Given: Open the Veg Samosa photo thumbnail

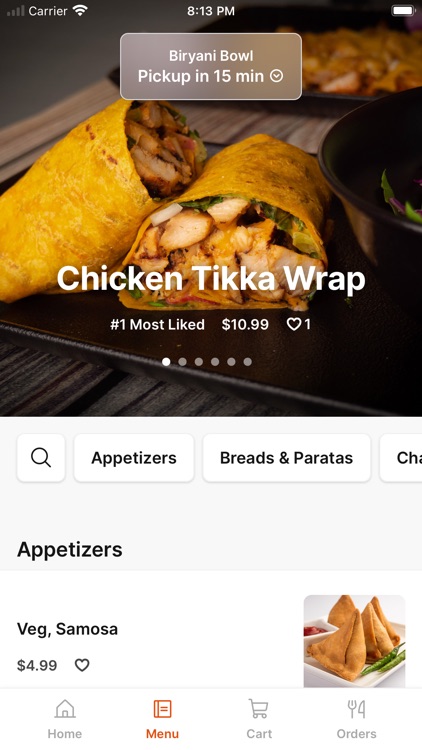Looking at the screenshot, I should pyautogui.click(x=355, y=641).
